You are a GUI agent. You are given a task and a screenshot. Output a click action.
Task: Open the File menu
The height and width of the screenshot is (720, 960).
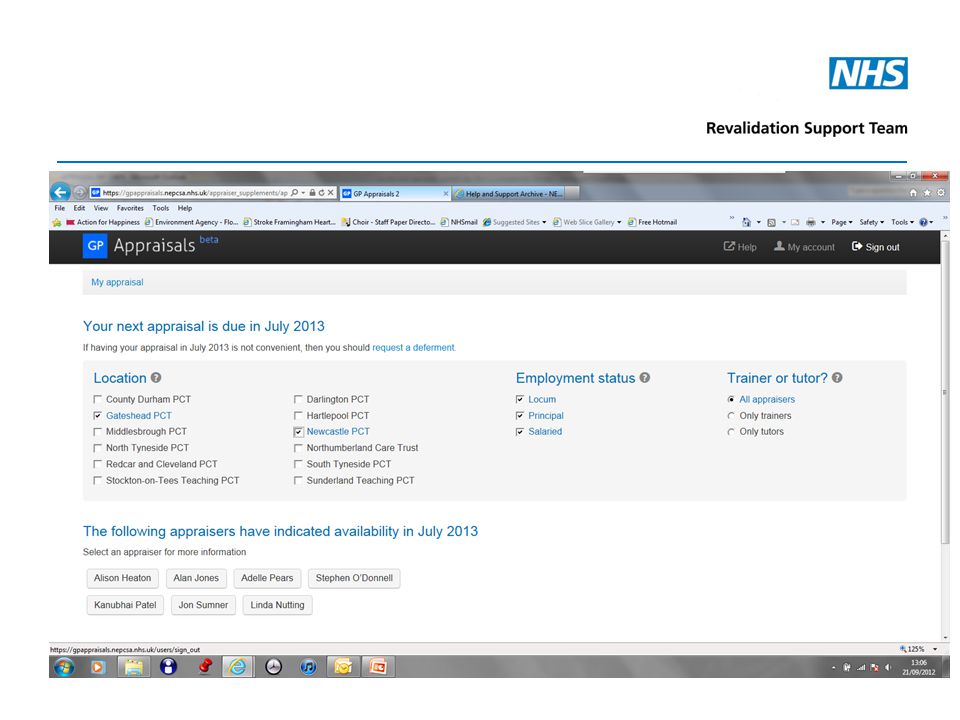tap(59, 208)
